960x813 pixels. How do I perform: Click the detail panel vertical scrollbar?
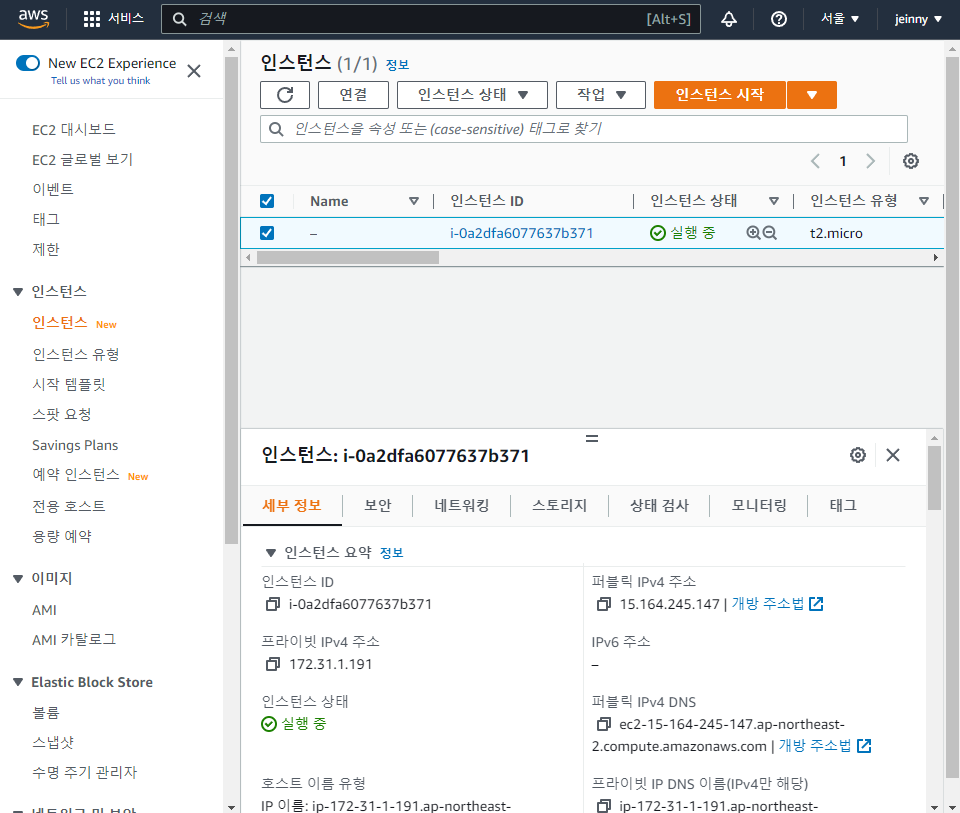click(934, 478)
